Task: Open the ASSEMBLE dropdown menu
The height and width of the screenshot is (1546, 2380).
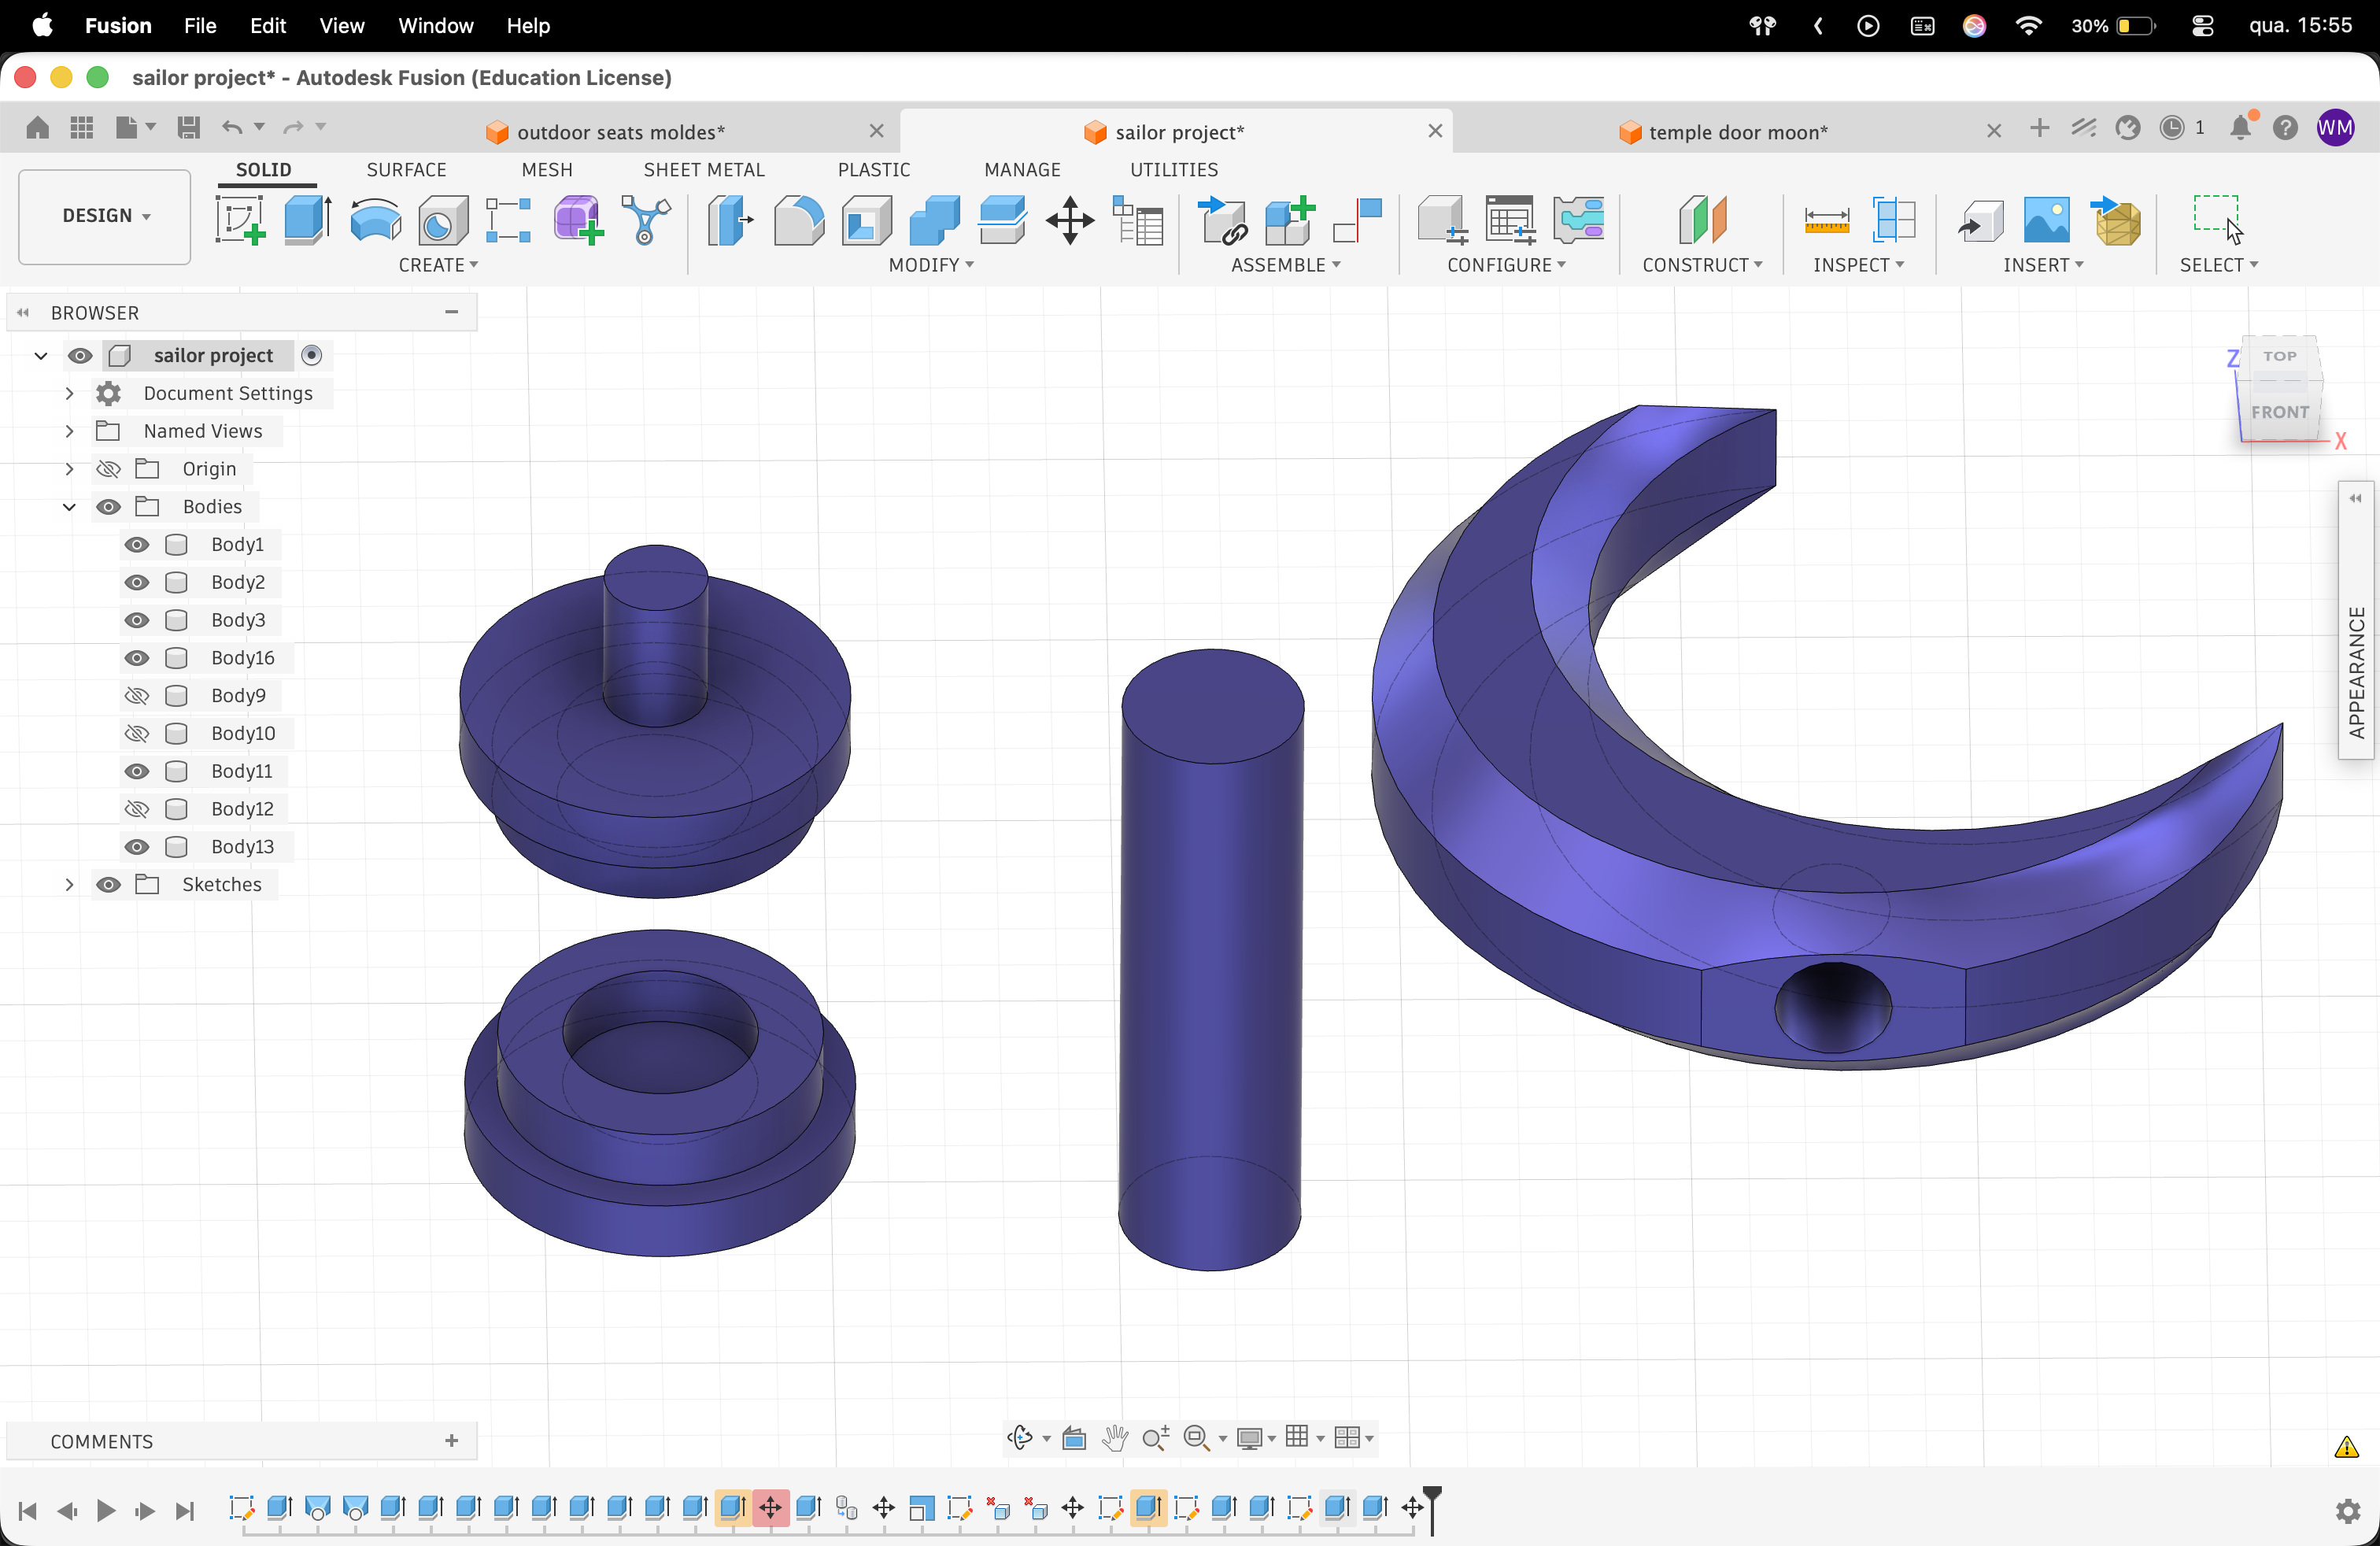Action: (x=1286, y=265)
